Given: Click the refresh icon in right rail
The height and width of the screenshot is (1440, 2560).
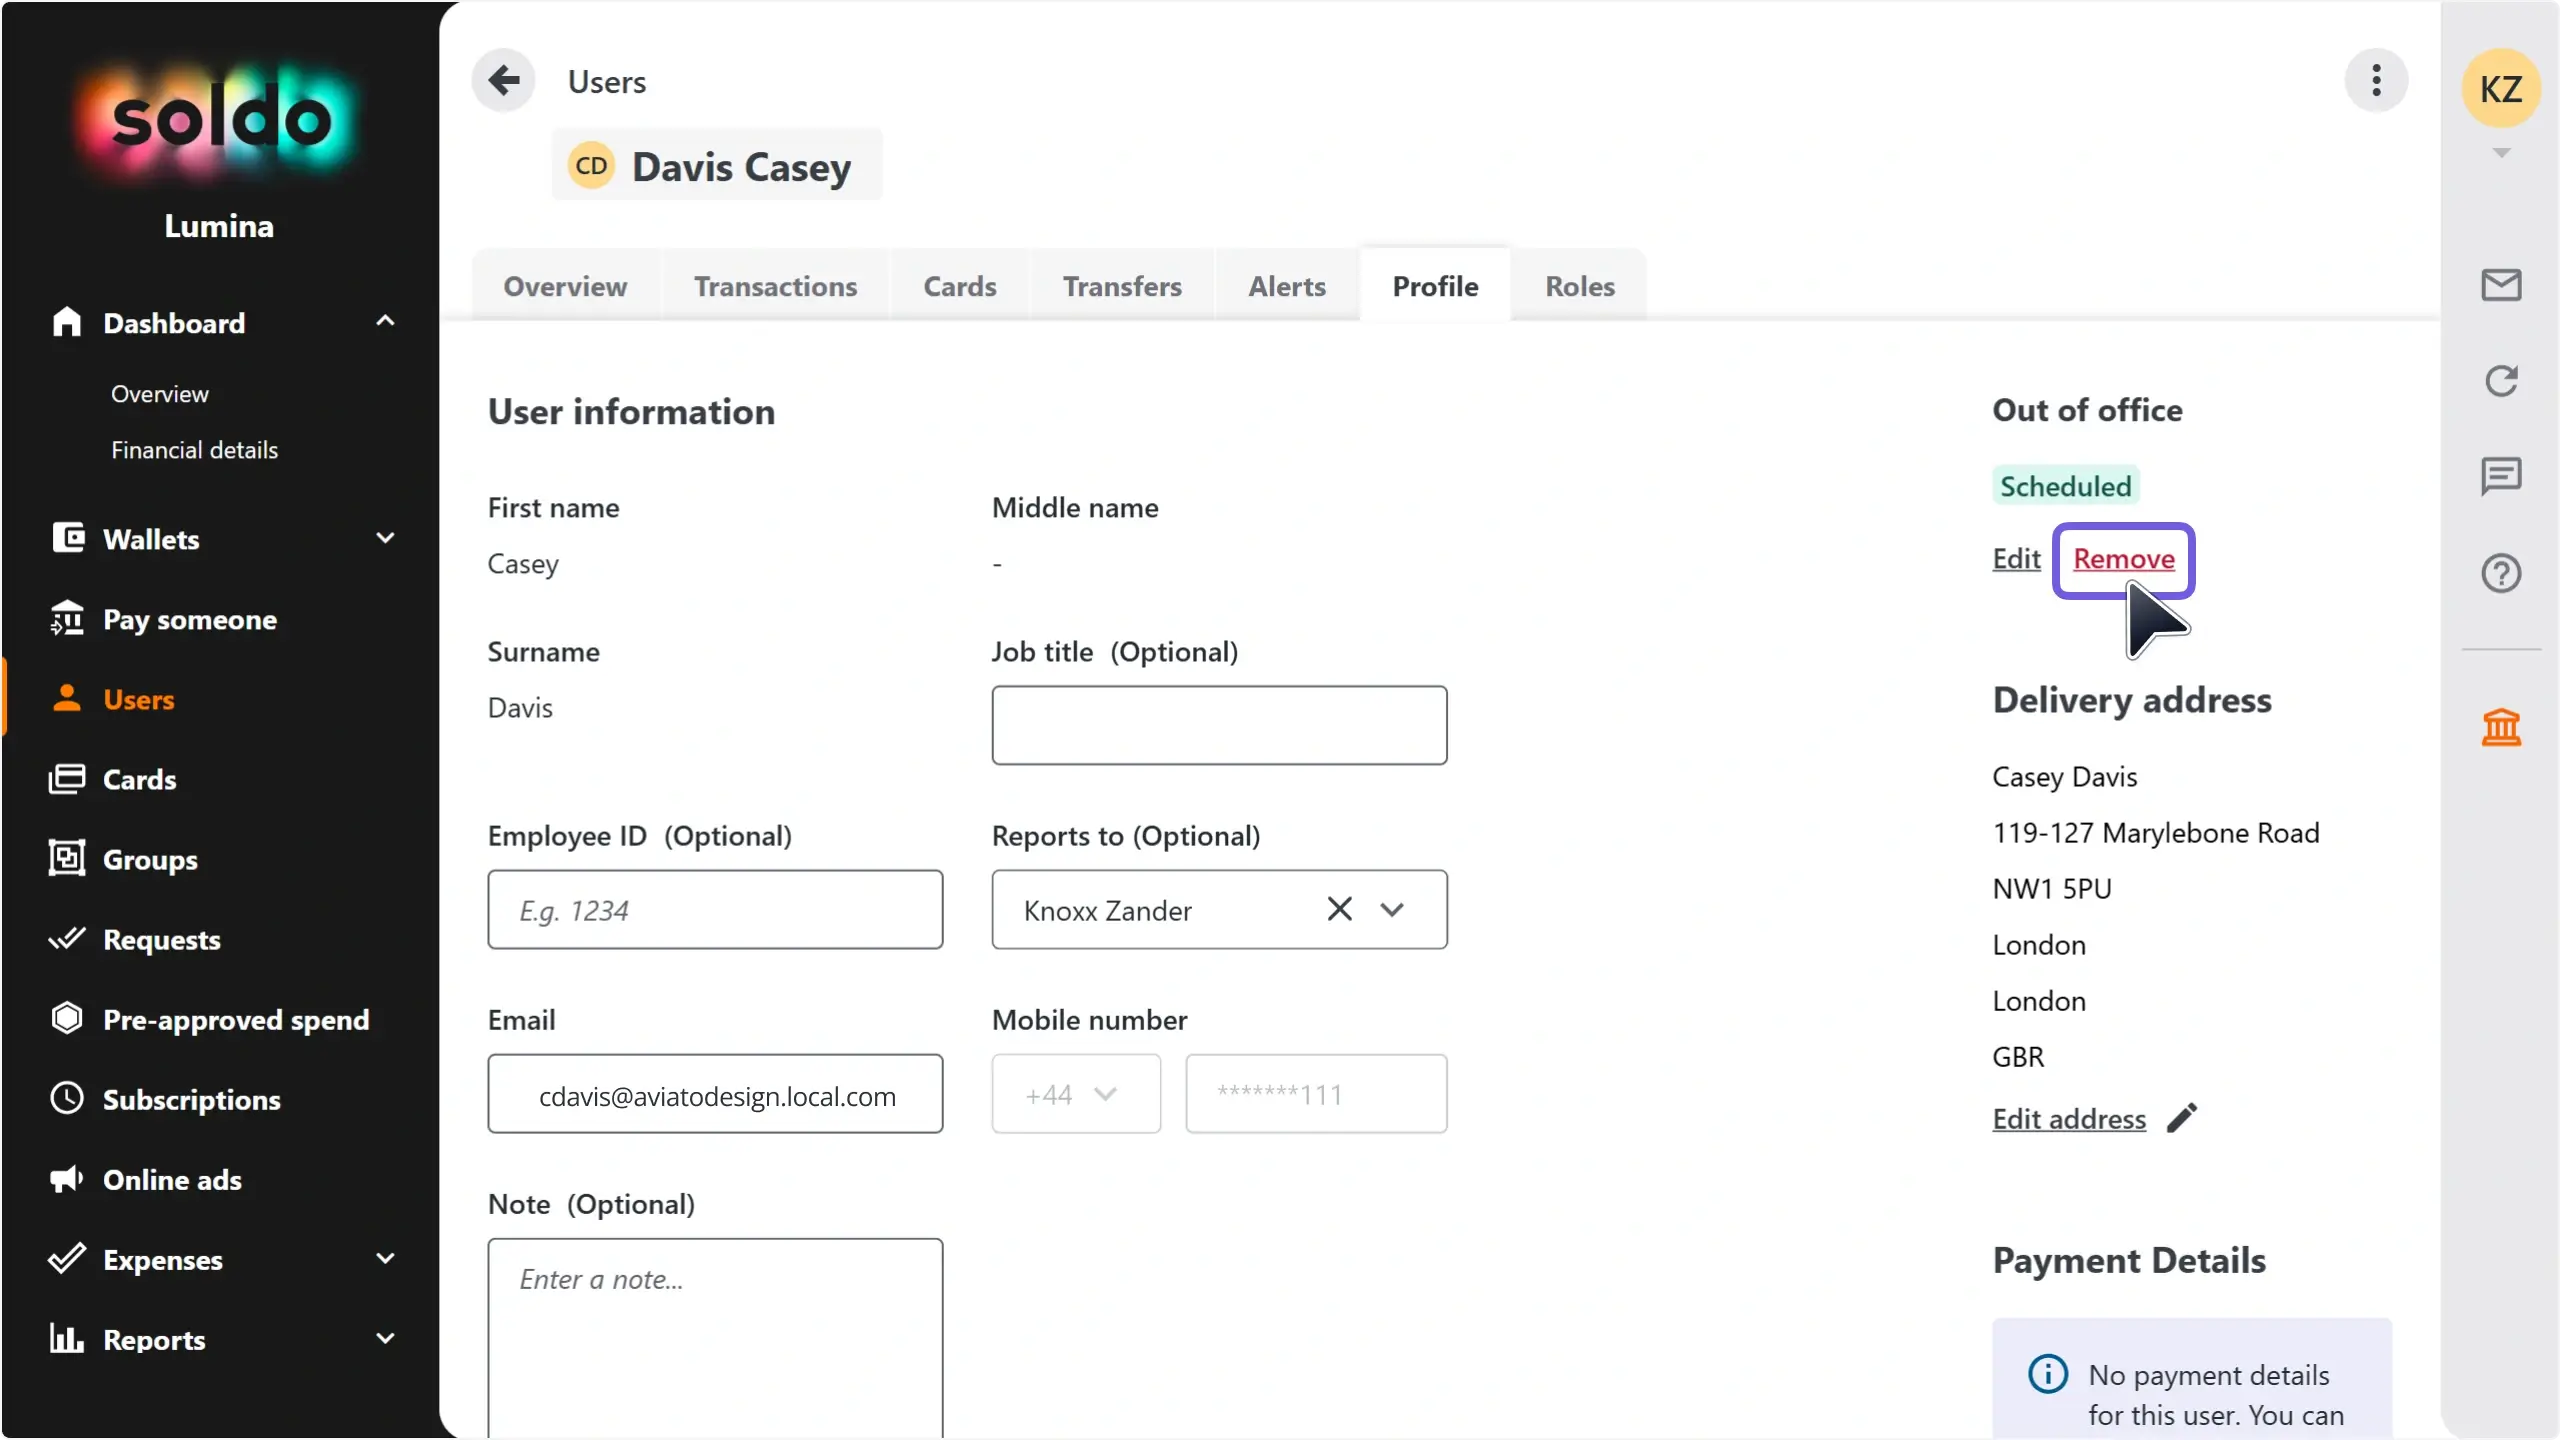Looking at the screenshot, I should tap(2500, 381).
